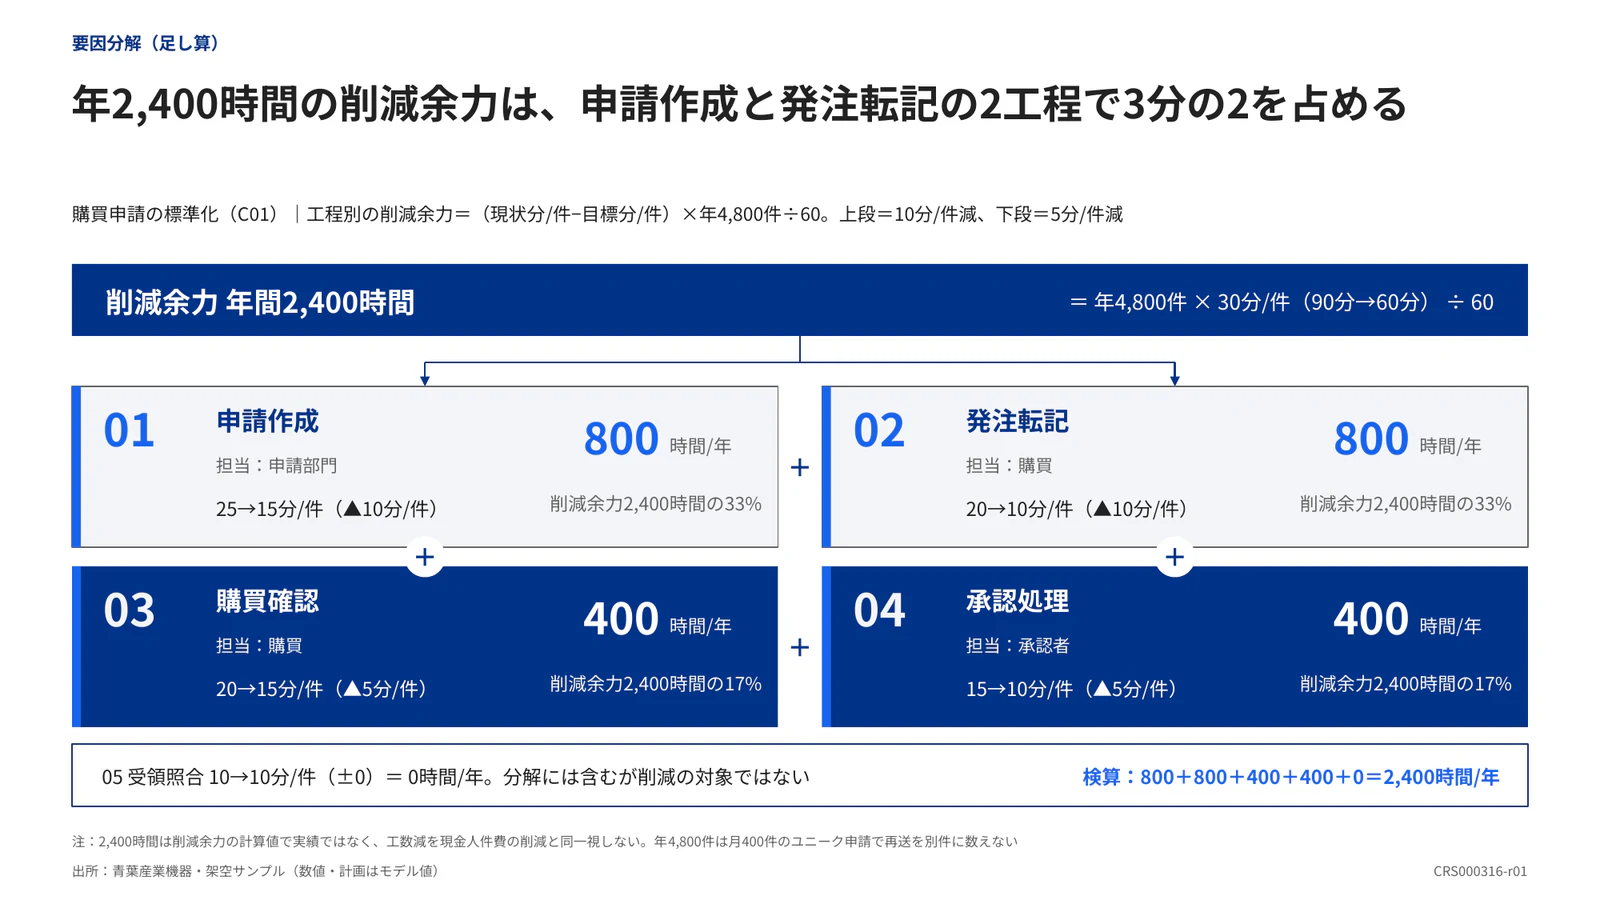The width and height of the screenshot is (1600, 900).
Task: Click 削減余力2,400時間の17% in card 04
Action: coord(1405,684)
